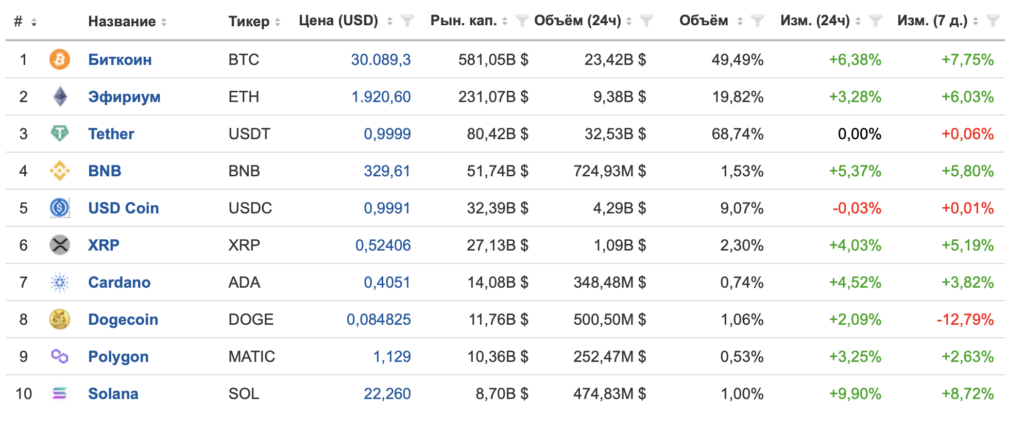Open filter for Изм. (24ч) column

(876, 22)
